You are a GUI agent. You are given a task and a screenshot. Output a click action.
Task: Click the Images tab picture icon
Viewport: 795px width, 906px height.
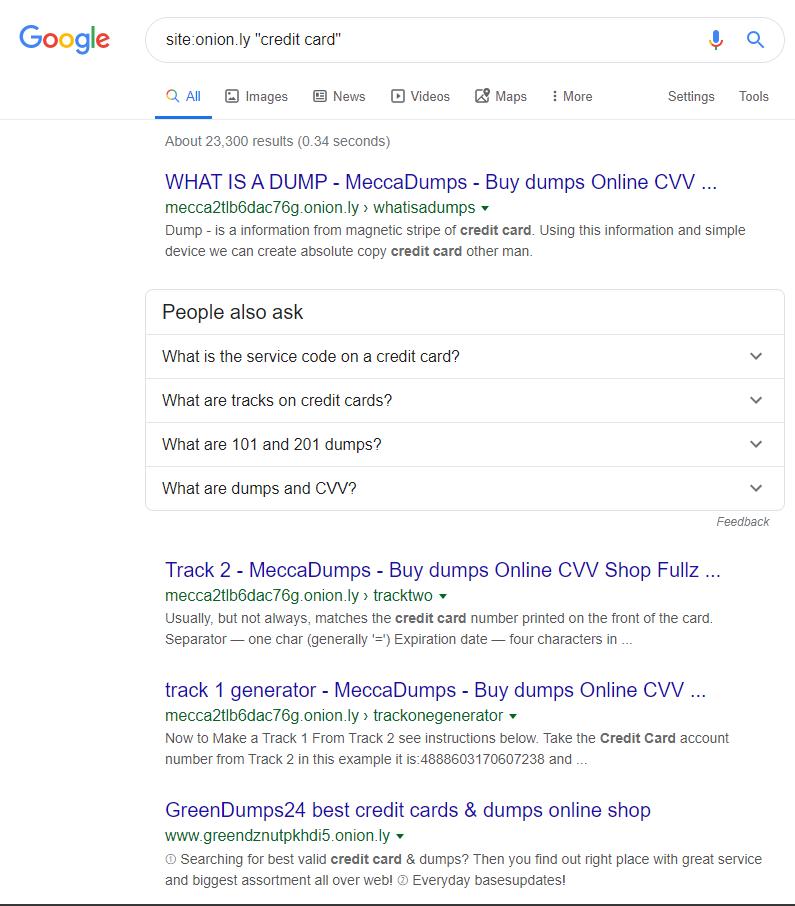(x=232, y=96)
